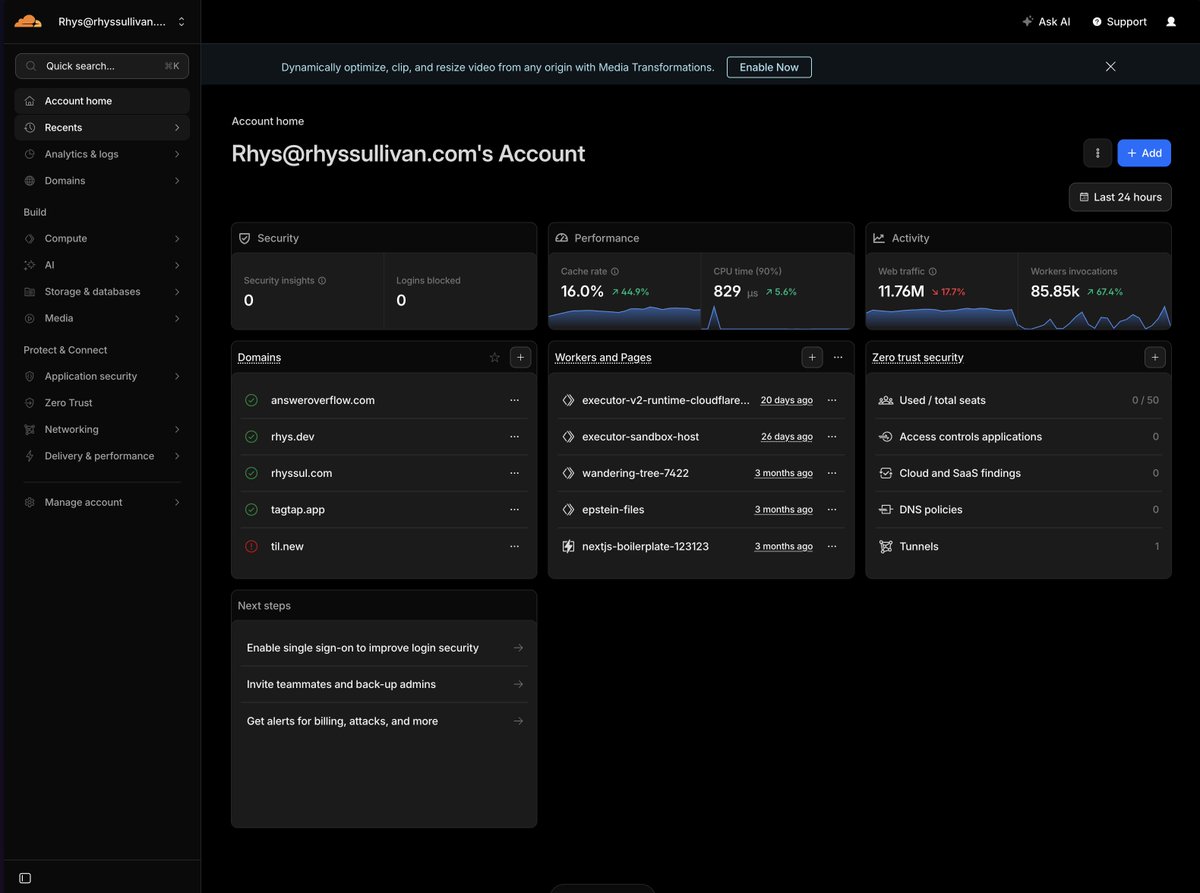
Task: Click the blue Add button
Action: pyautogui.click(x=1144, y=153)
